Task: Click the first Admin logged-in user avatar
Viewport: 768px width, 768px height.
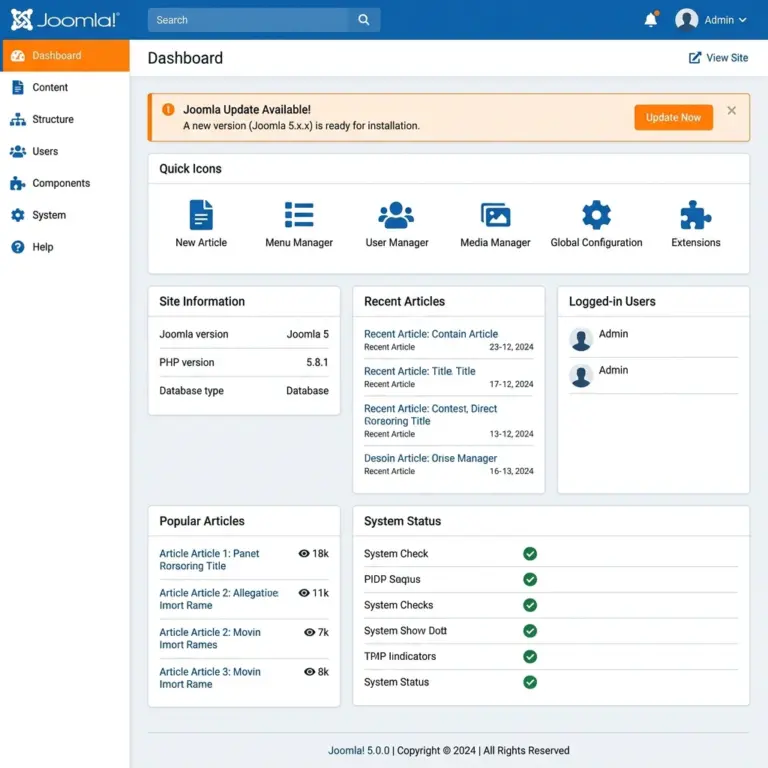Action: pyautogui.click(x=581, y=339)
